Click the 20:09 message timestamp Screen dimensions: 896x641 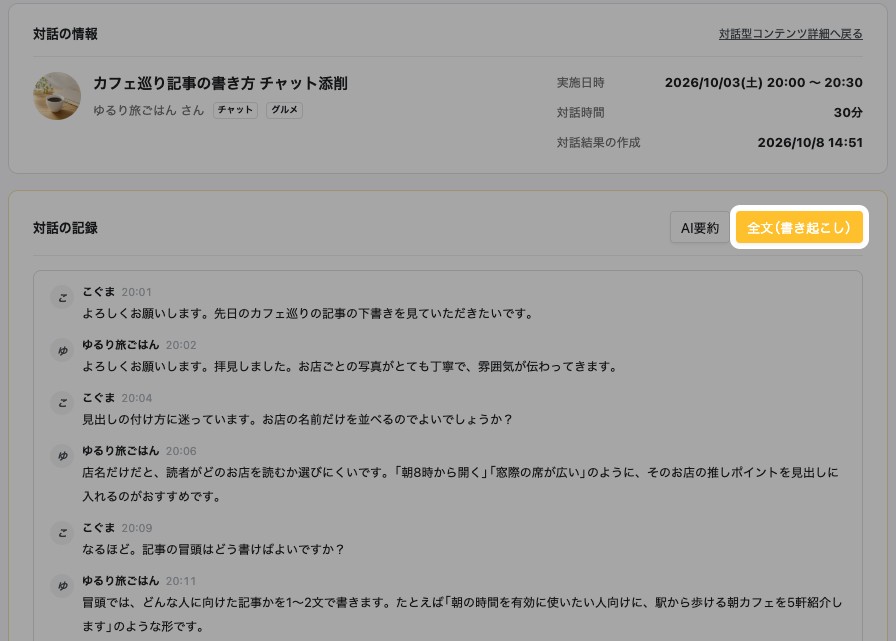[x=137, y=528]
